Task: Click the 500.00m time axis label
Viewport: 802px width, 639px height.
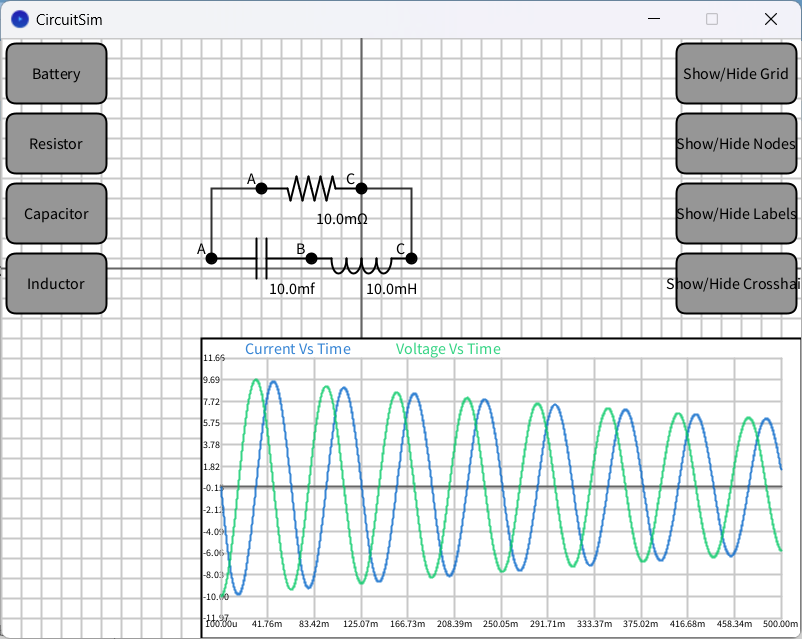Action: click(x=781, y=624)
